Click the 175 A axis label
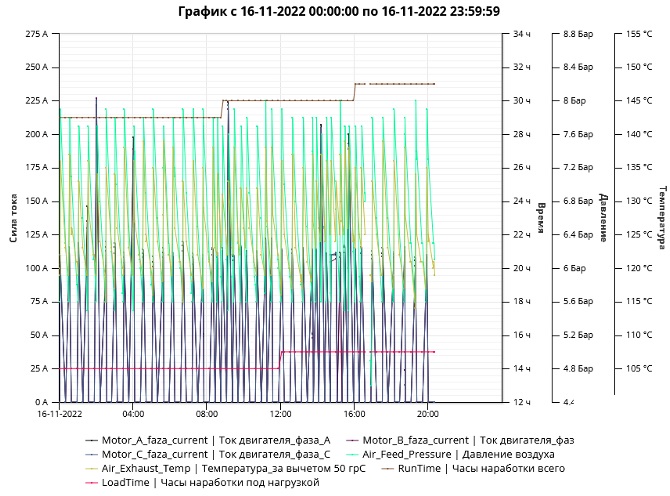670x496 pixels. pyautogui.click(x=36, y=167)
